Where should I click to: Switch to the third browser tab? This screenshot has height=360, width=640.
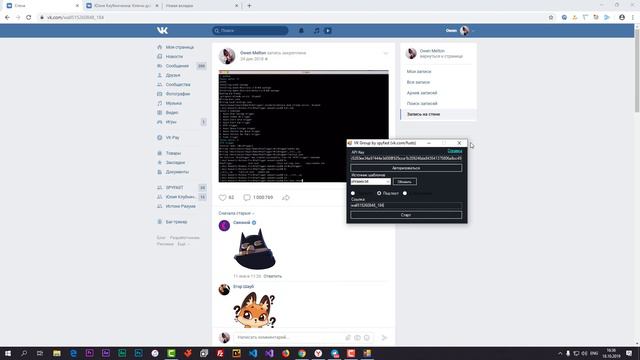(201, 6)
